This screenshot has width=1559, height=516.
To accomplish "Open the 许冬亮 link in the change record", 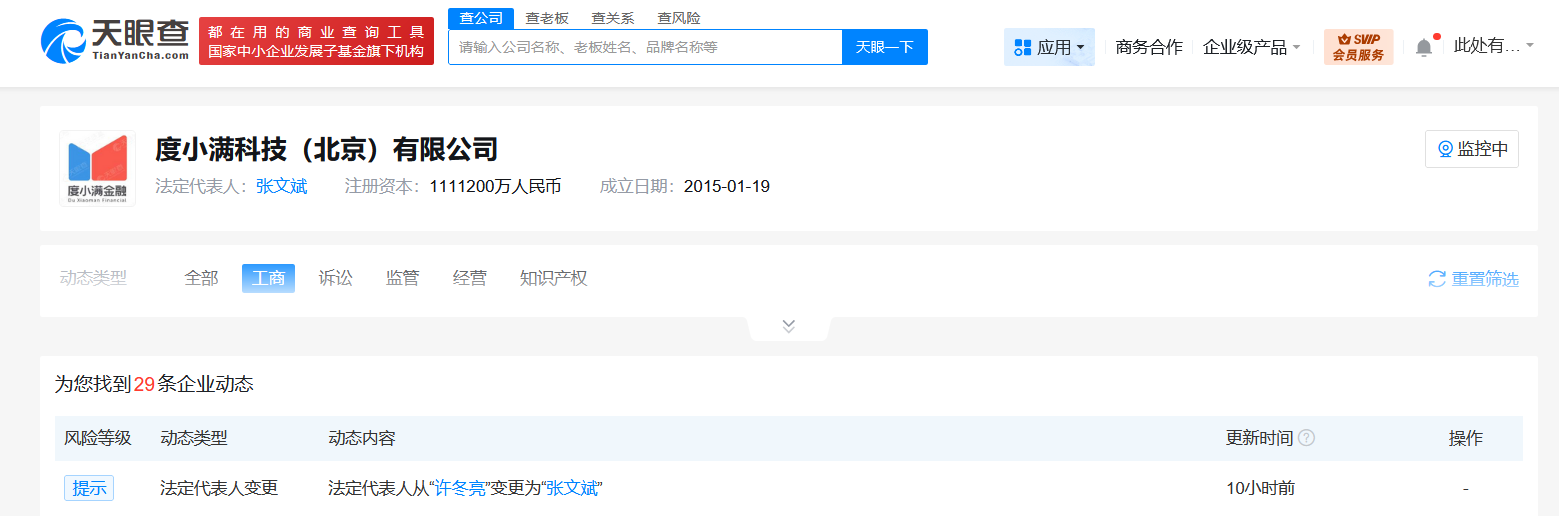I will pyautogui.click(x=461, y=488).
